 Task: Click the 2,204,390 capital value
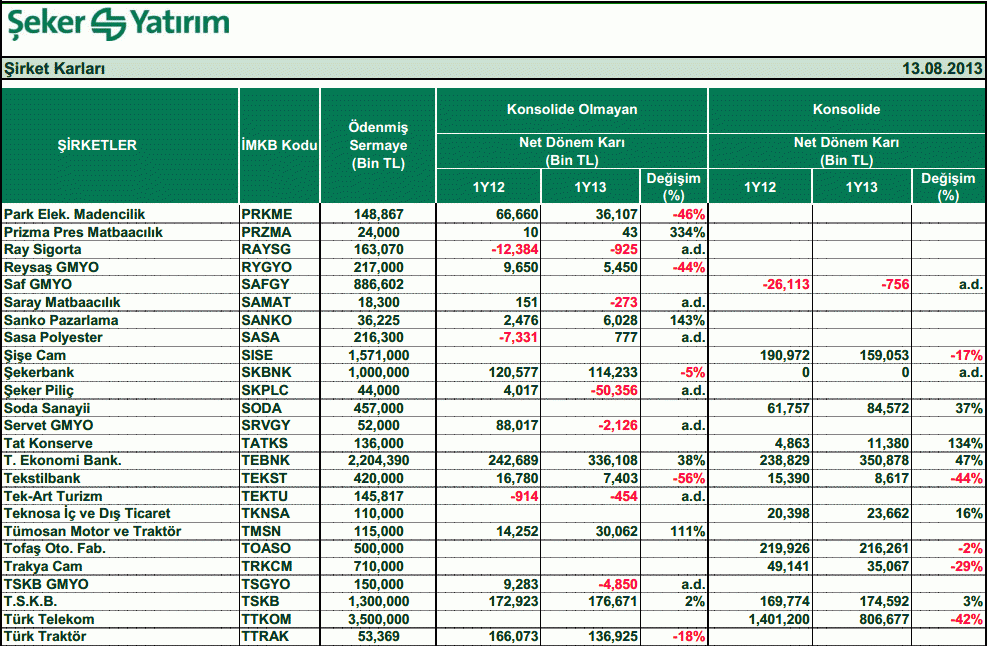click(x=378, y=461)
